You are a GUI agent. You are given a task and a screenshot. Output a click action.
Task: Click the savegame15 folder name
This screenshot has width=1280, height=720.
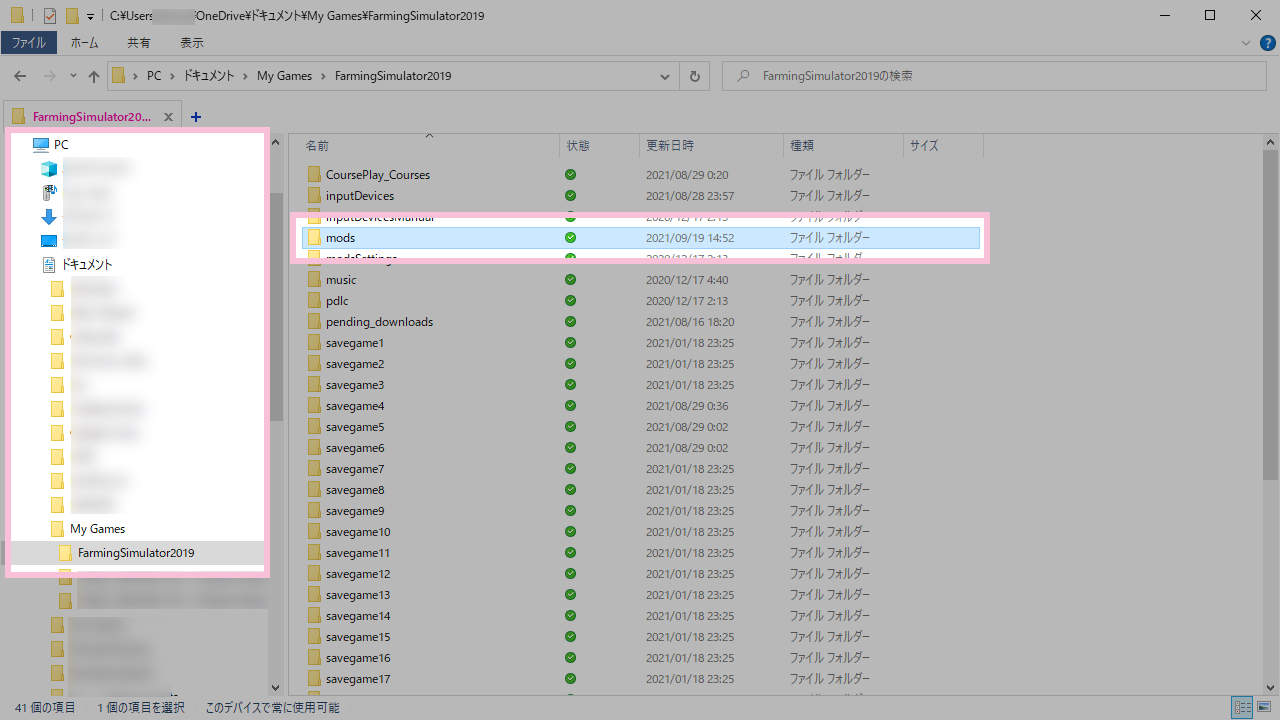(358, 637)
